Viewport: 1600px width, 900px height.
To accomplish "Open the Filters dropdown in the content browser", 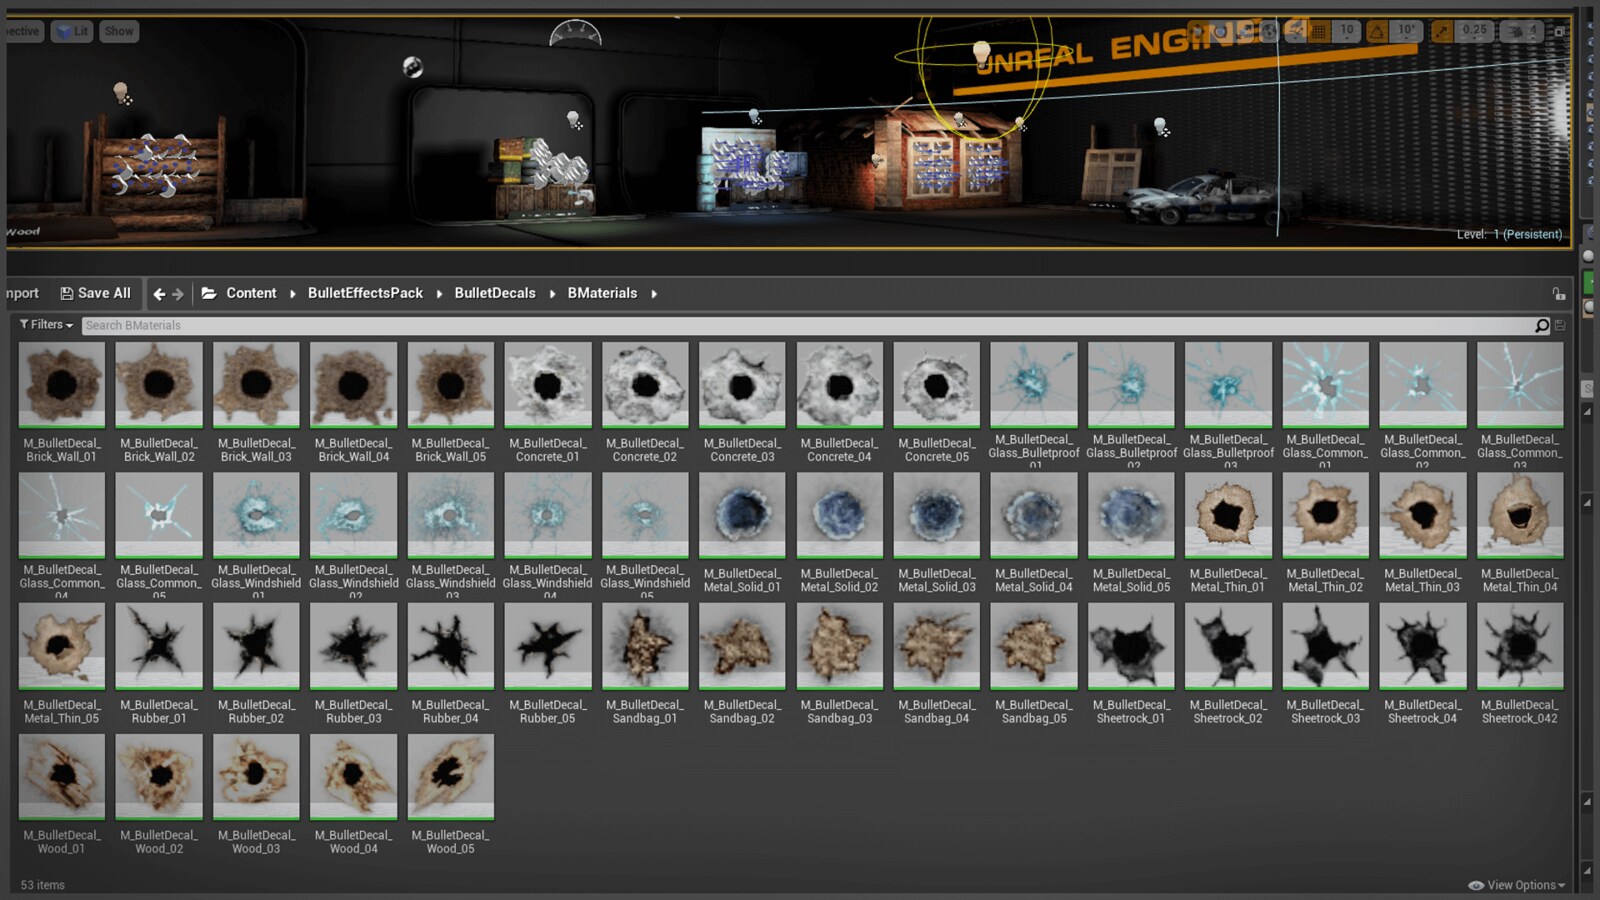I will pos(45,324).
